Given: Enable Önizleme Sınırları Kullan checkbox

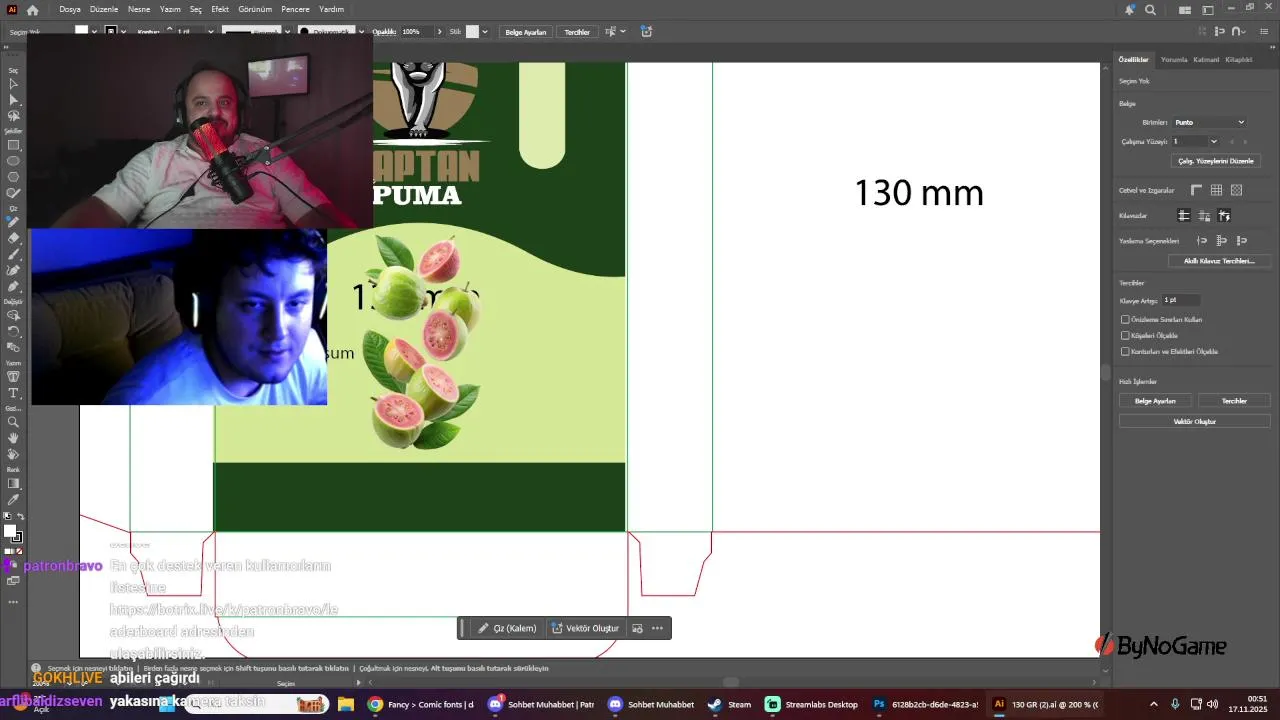Looking at the screenshot, I should pos(1125,320).
